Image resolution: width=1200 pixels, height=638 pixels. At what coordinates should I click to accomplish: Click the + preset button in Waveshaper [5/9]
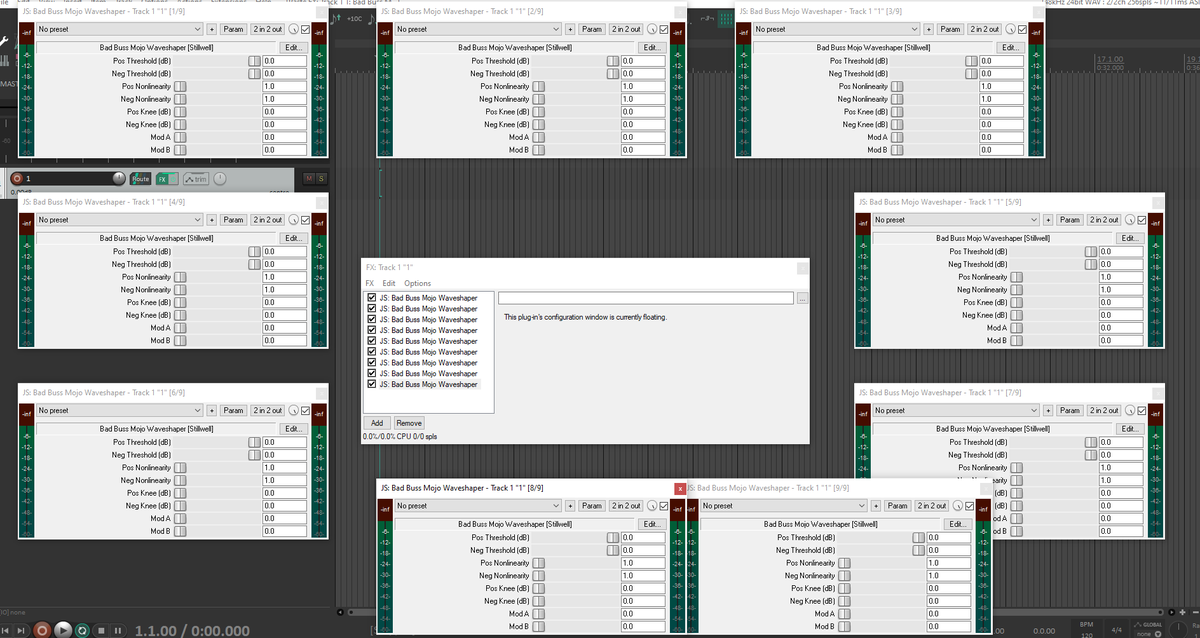tap(1048, 219)
